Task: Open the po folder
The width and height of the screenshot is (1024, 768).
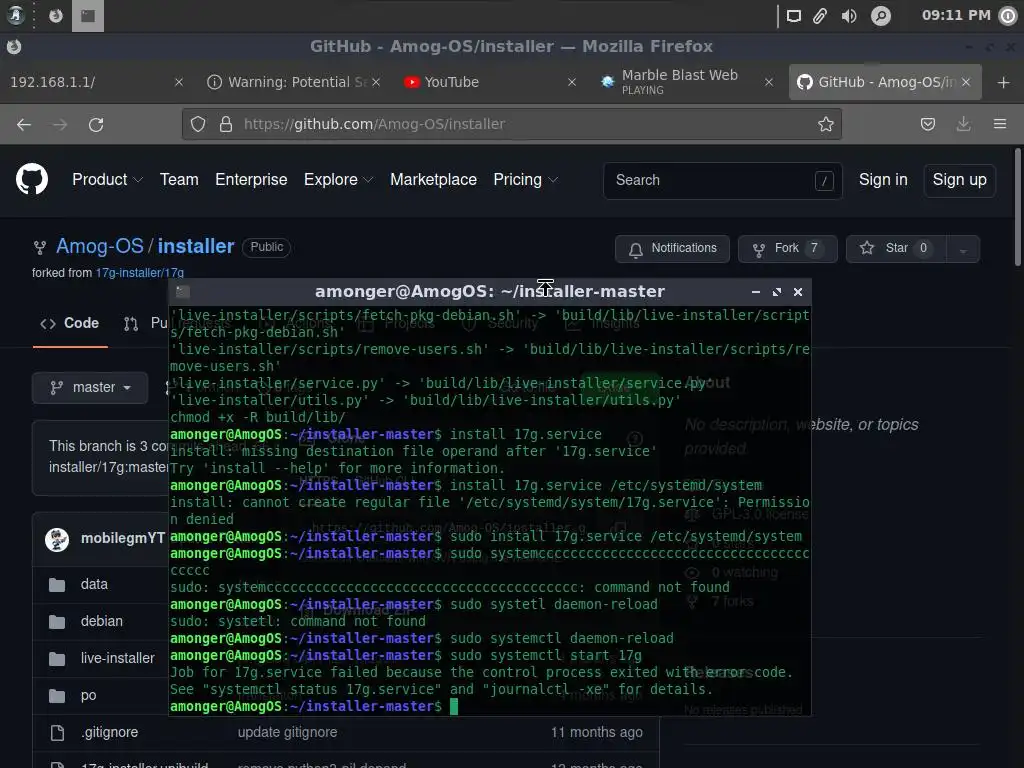Action: click(89, 696)
